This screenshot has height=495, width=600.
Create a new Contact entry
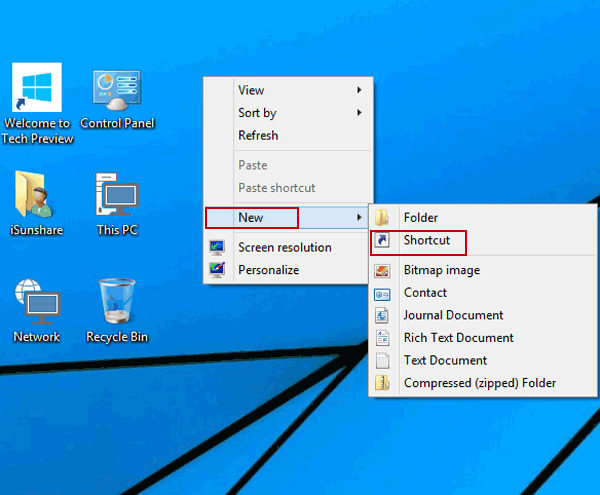[x=425, y=293]
